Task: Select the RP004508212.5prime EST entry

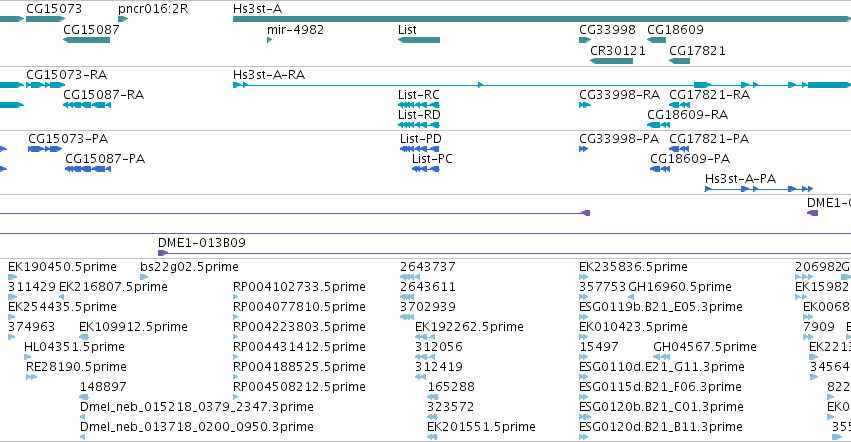Action: [299, 387]
